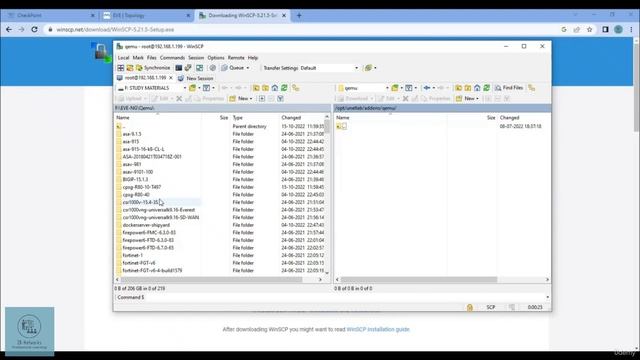Select the root@192.168.1.199 session tab
This screenshot has height=360, width=640.
[x=142, y=78]
